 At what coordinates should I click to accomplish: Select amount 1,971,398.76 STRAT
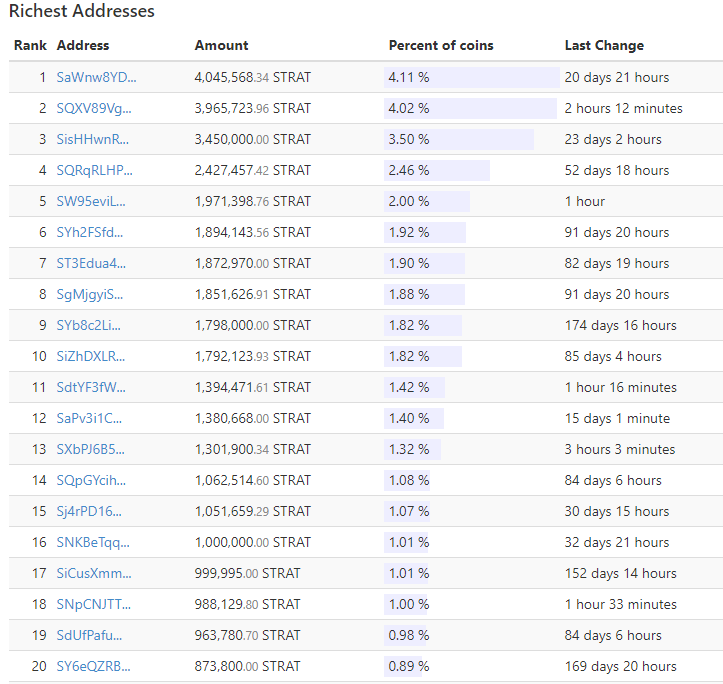[253, 201]
